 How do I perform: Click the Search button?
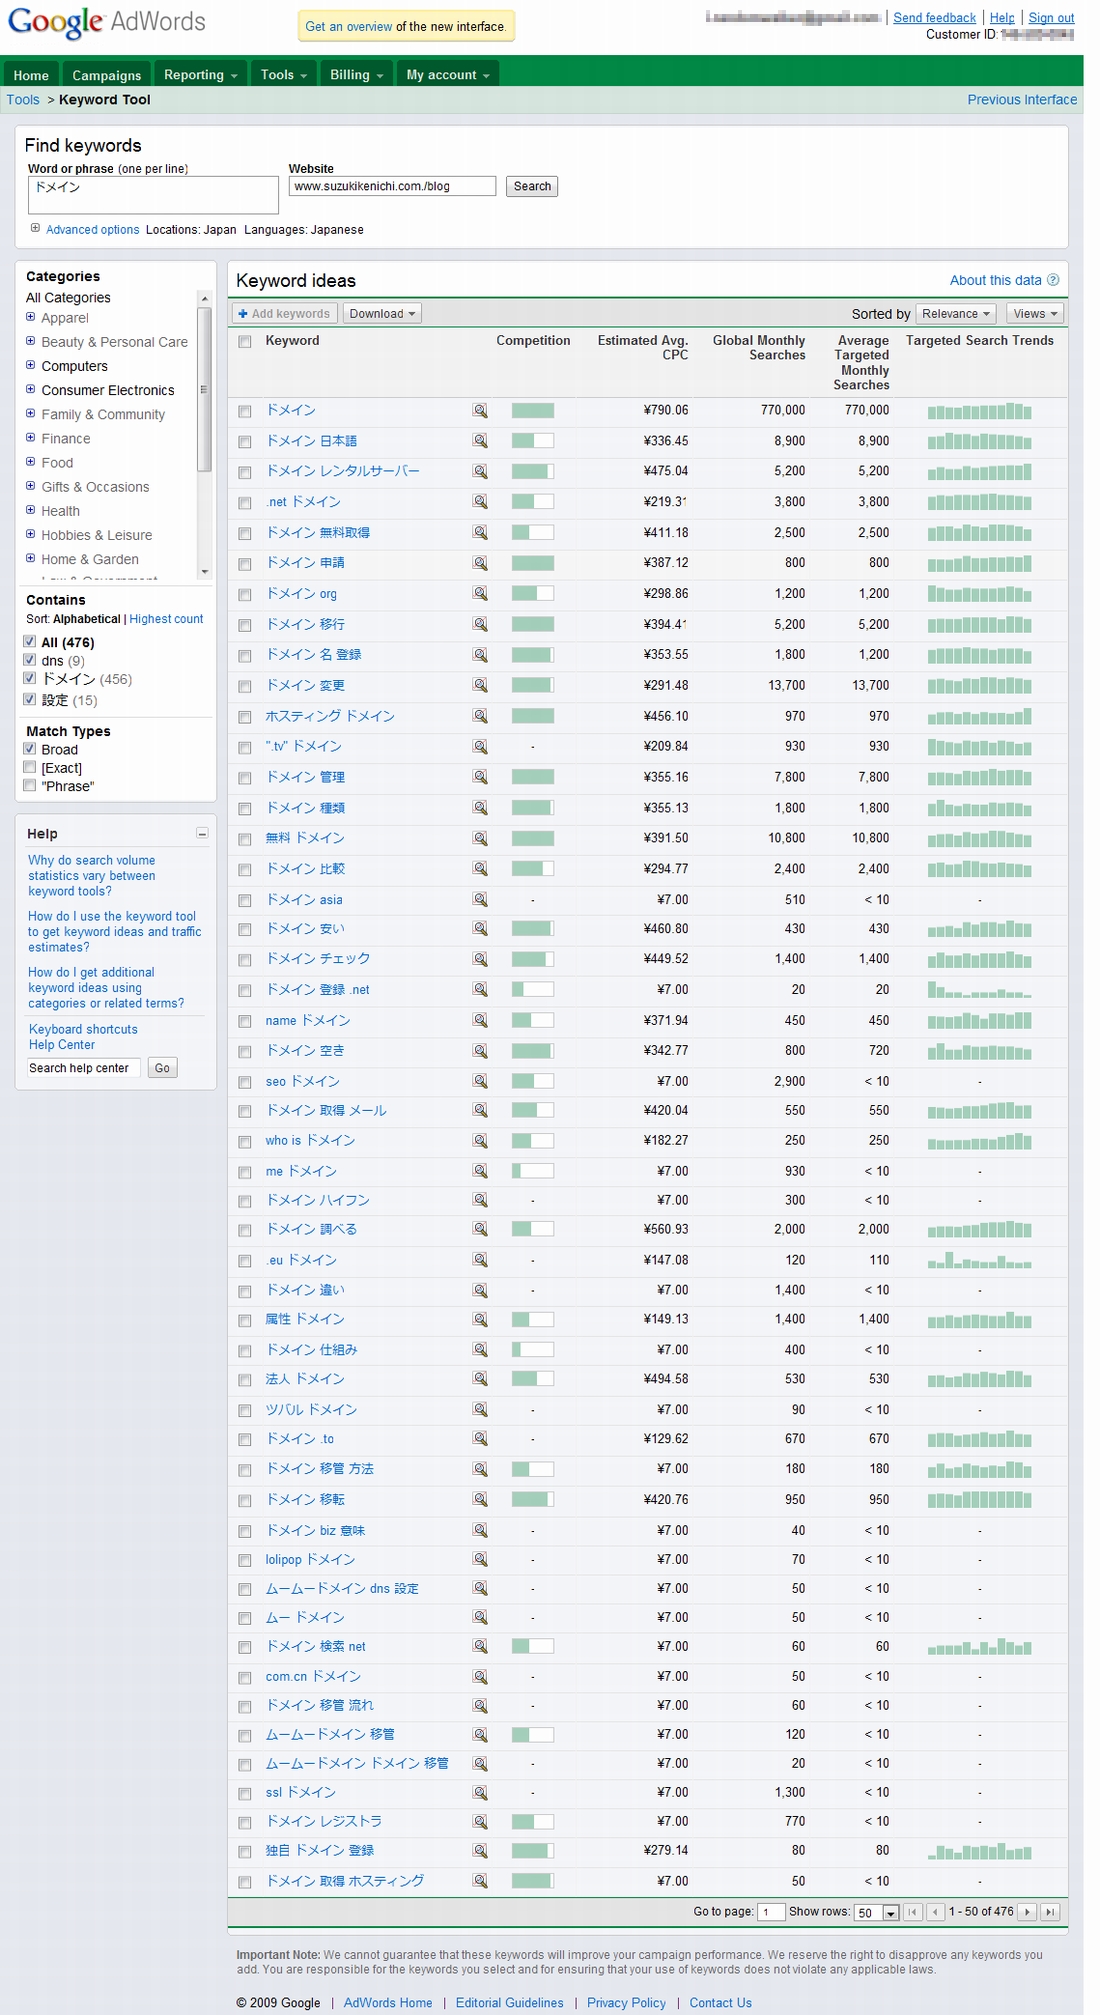click(x=532, y=186)
